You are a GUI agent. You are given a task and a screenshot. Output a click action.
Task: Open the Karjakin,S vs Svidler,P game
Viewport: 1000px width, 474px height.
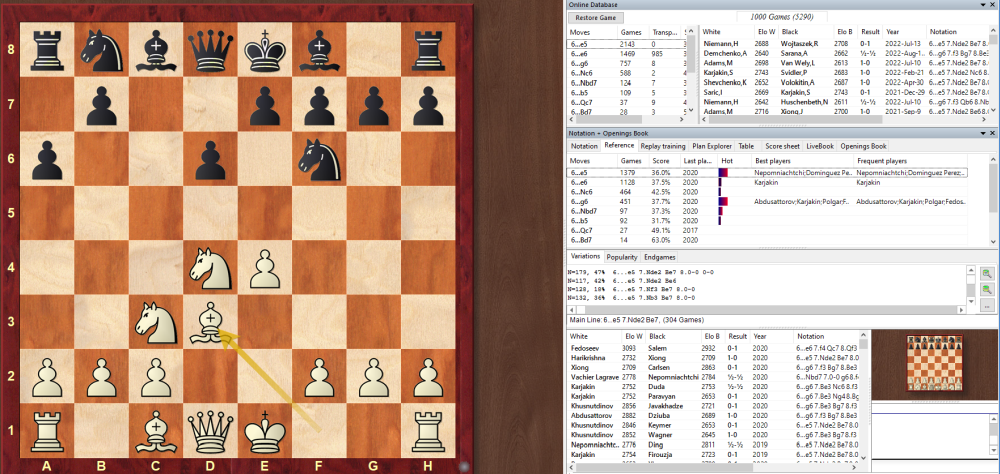click(846, 72)
